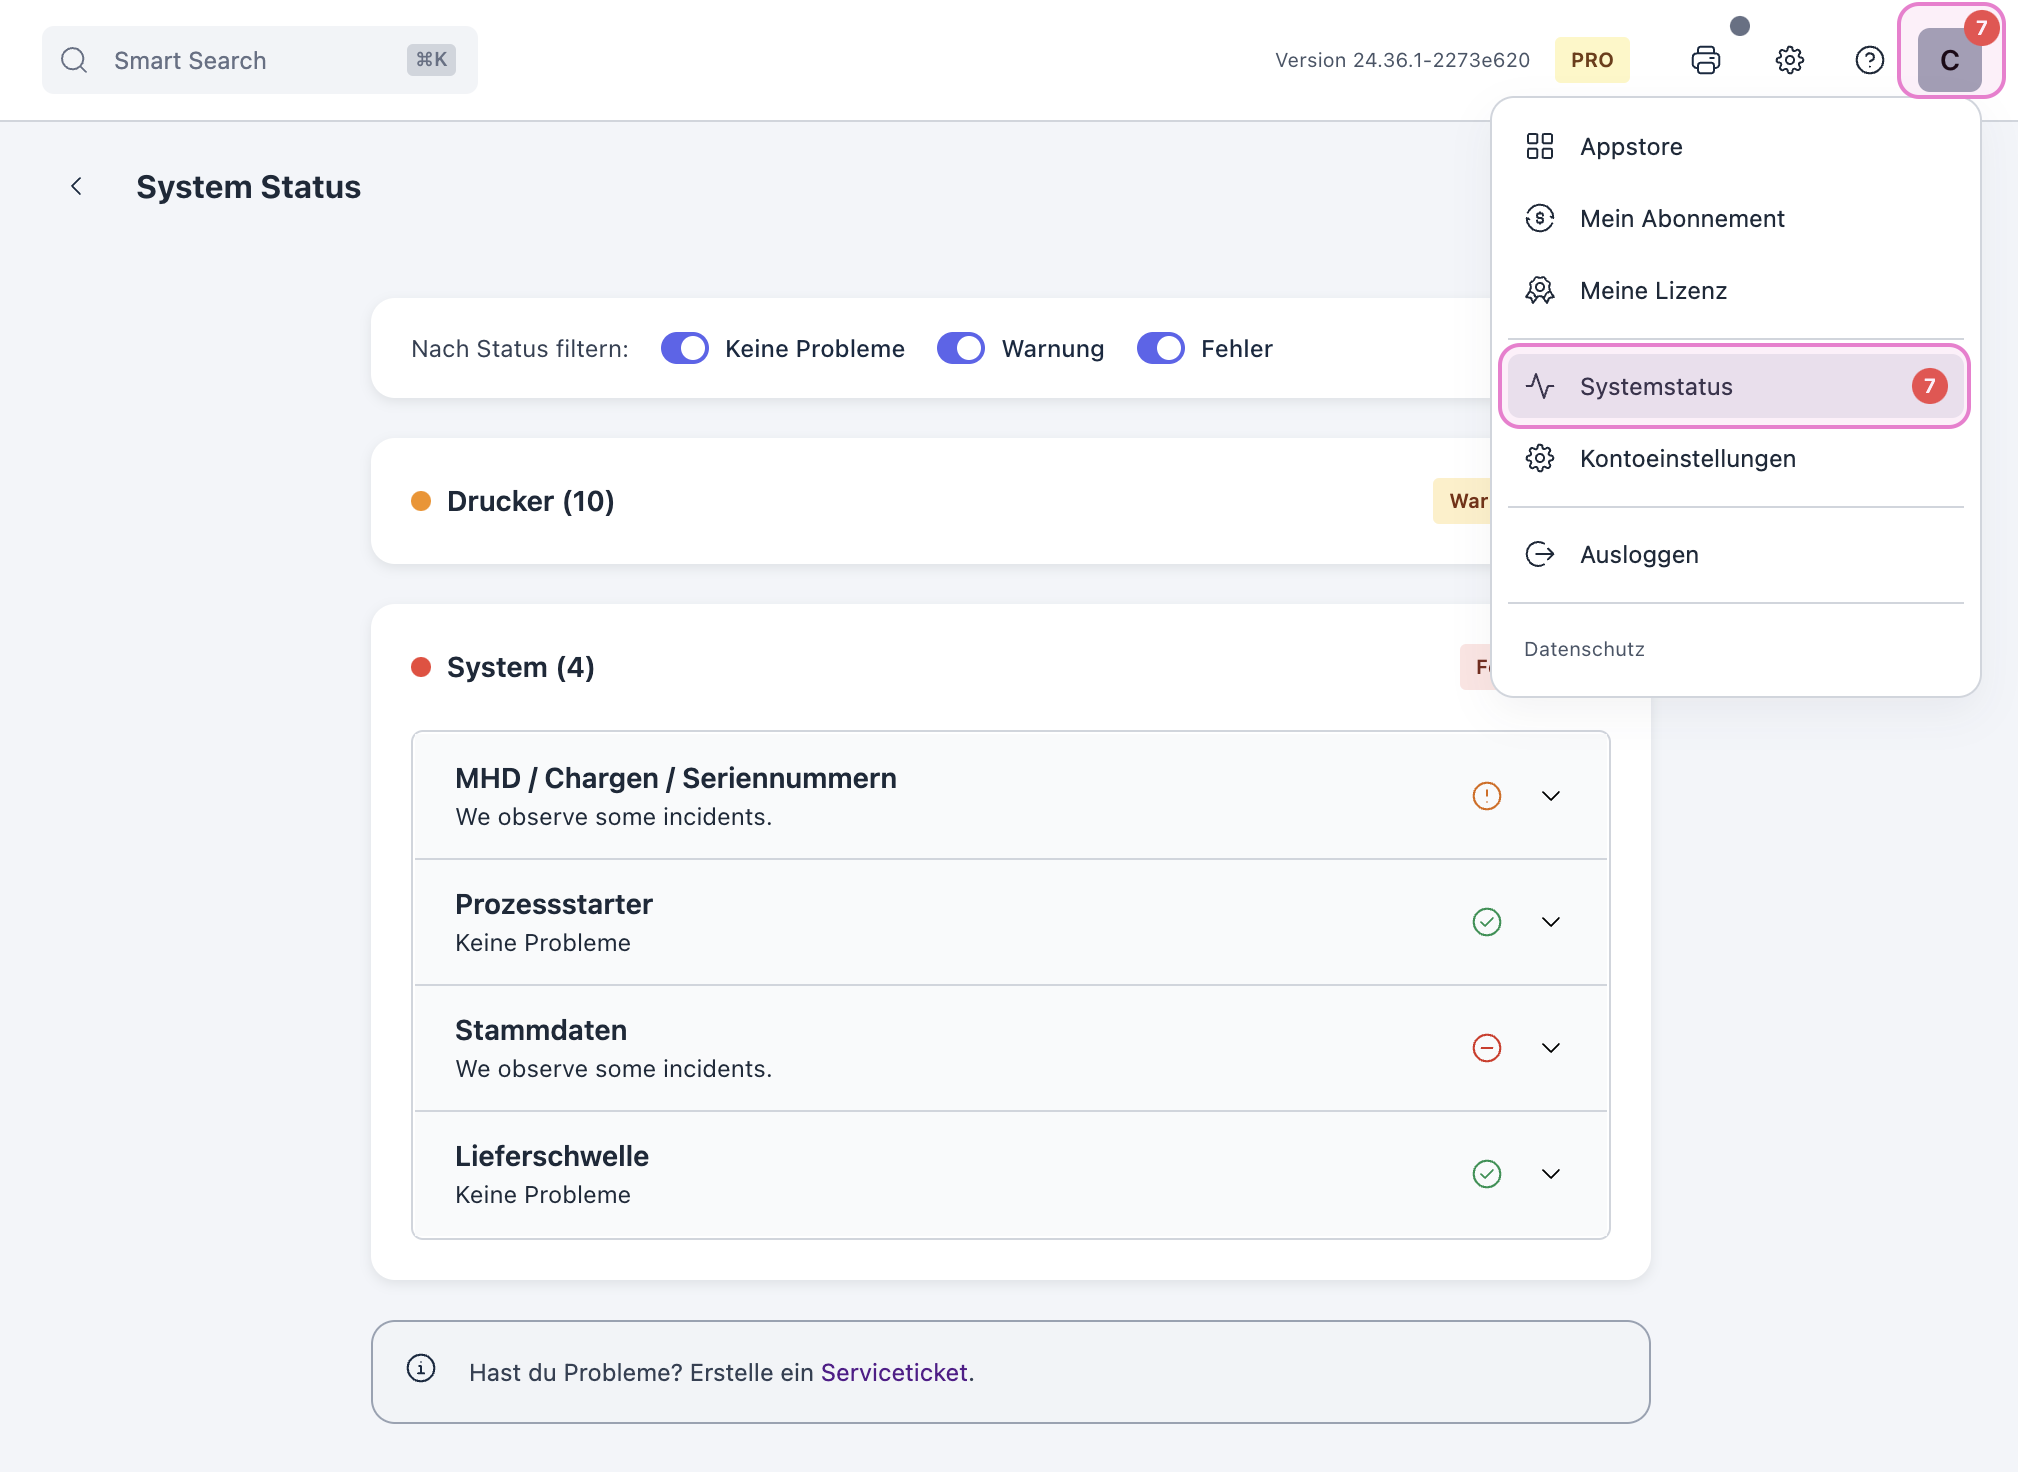Expand the Prozessstarter section
This screenshot has height=1472, width=2018.
tap(1551, 922)
